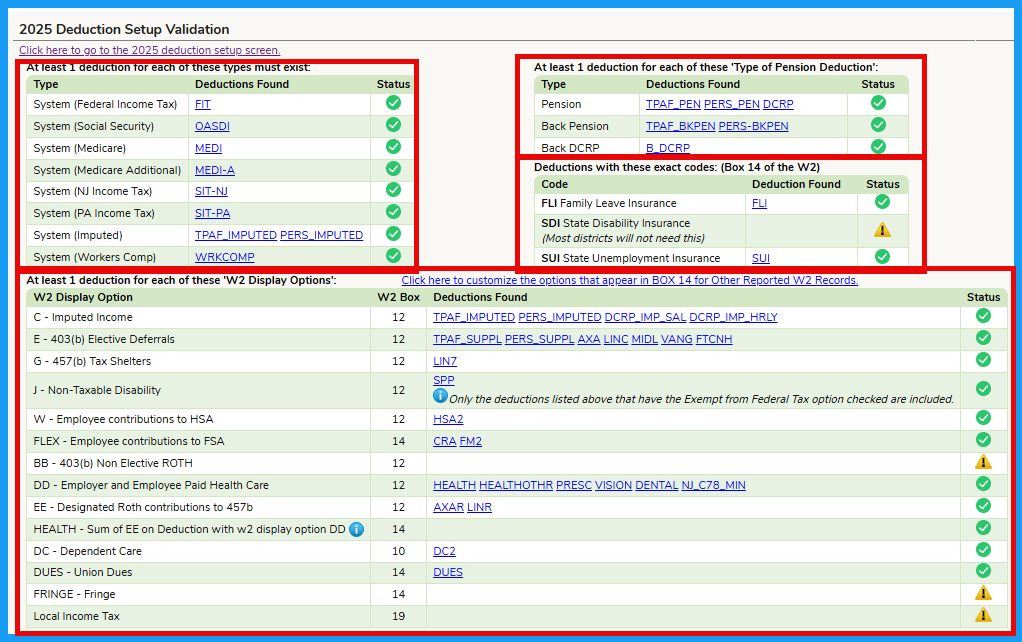Open the TPAF_PEN pension deduction link

[673, 104]
